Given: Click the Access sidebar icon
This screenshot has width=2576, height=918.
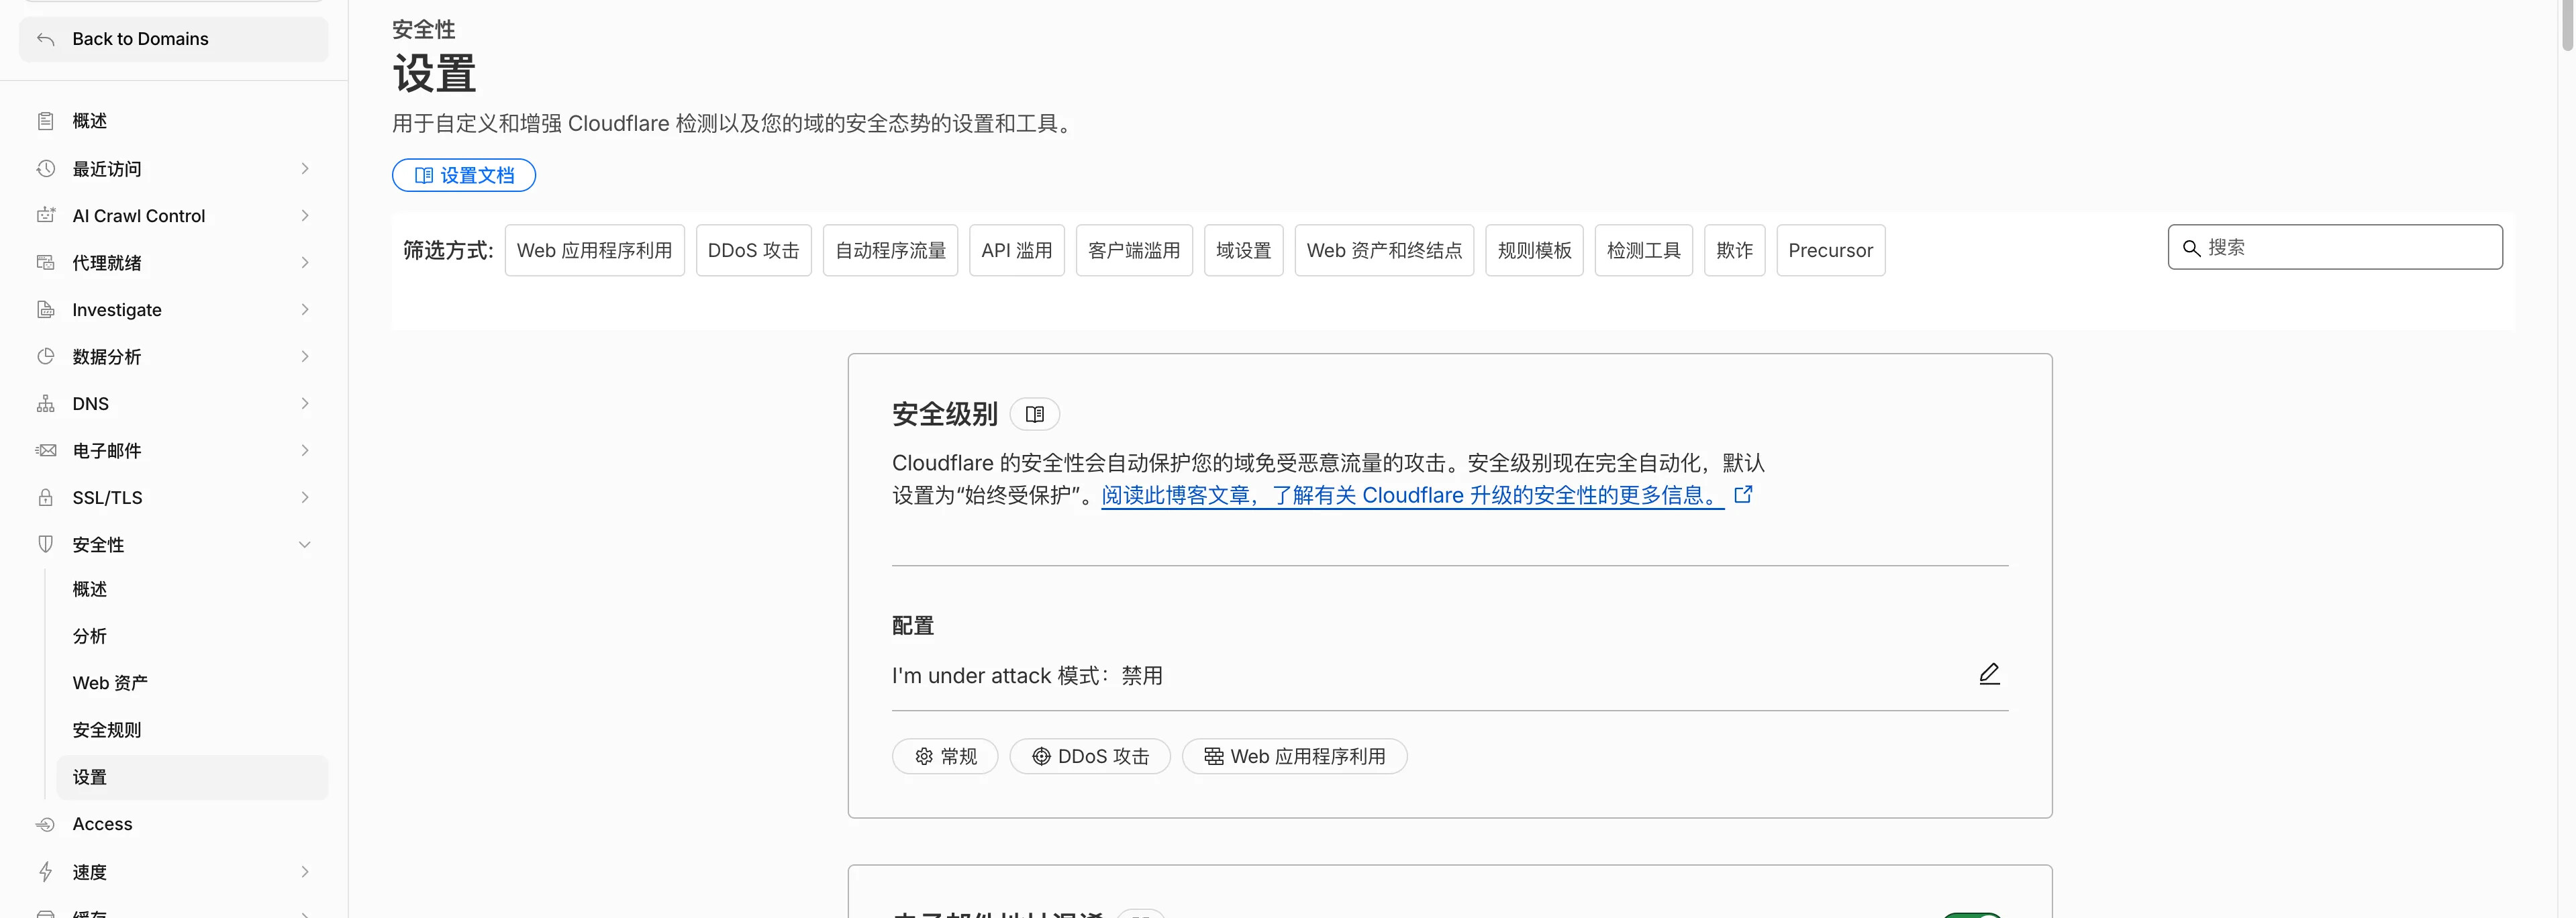Looking at the screenshot, I should (x=45, y=824).
